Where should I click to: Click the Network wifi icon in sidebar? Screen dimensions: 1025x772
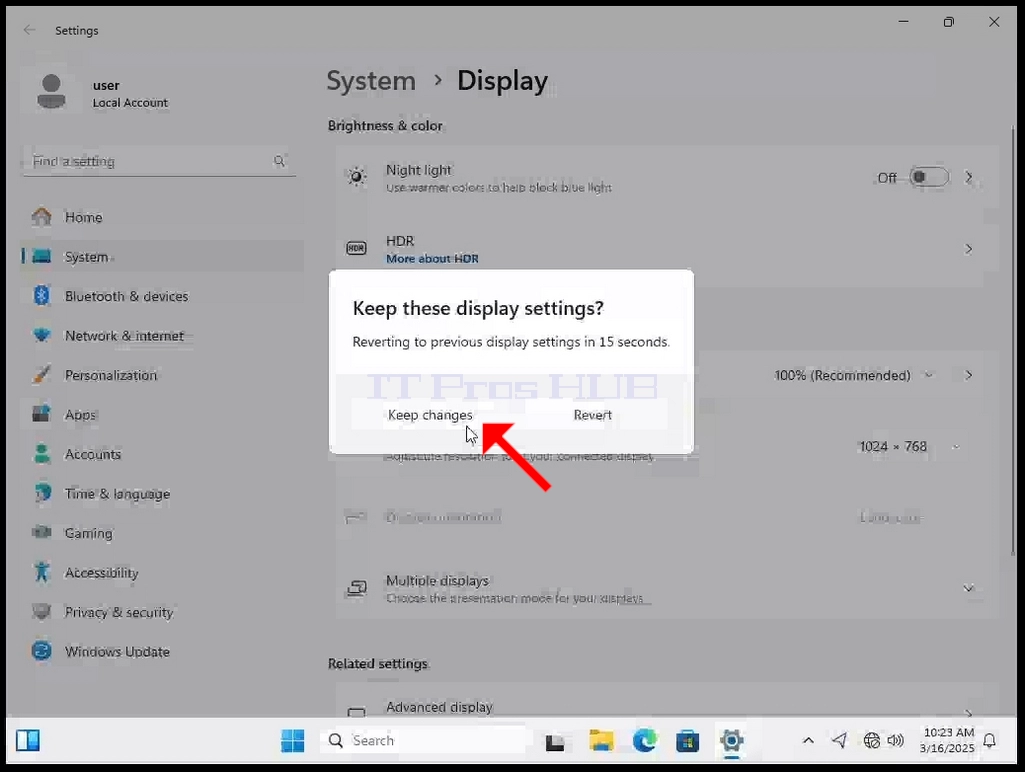coord(42,335)
